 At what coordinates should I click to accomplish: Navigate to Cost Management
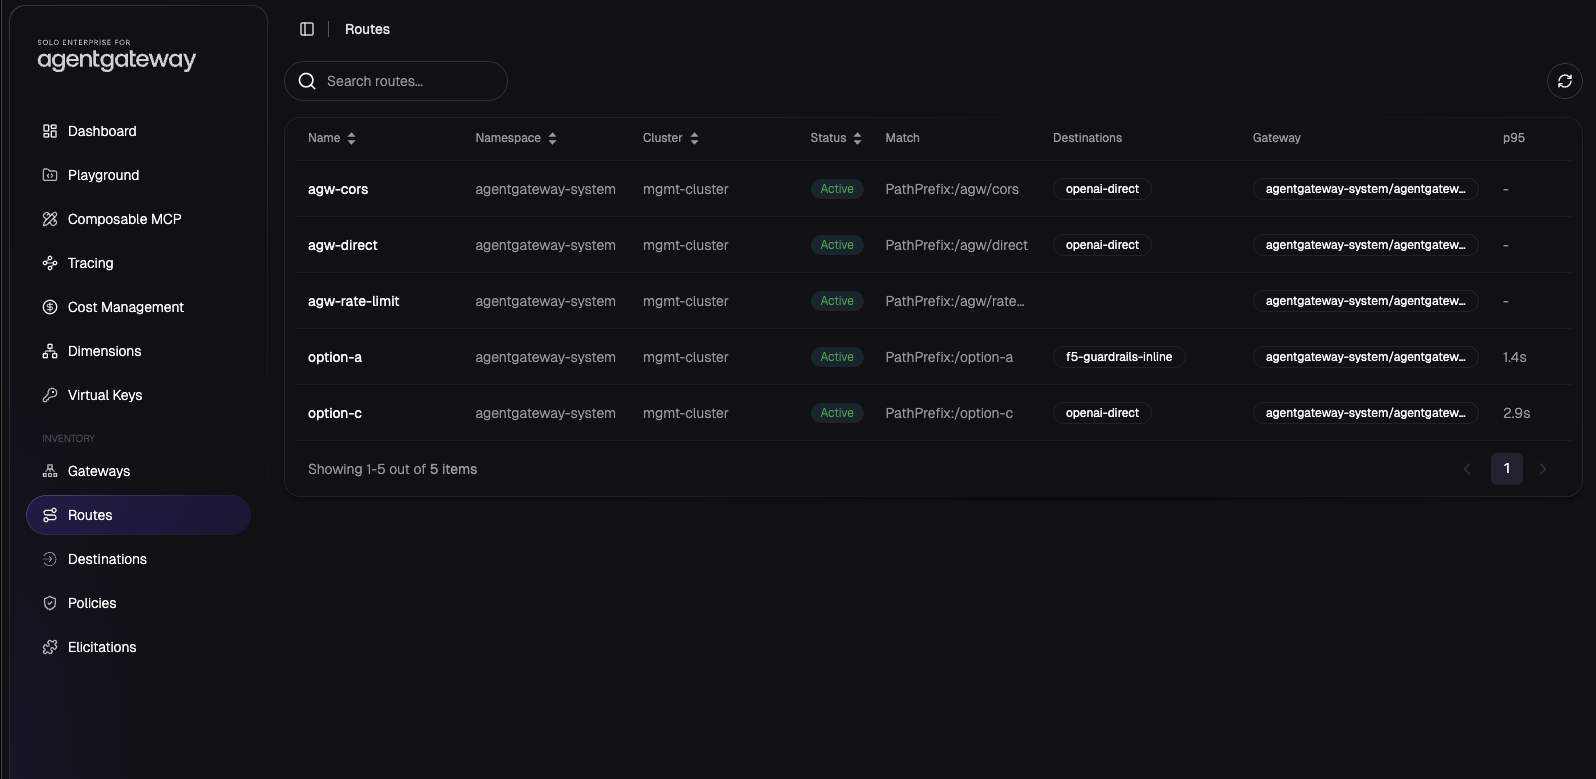pos(138,307)
